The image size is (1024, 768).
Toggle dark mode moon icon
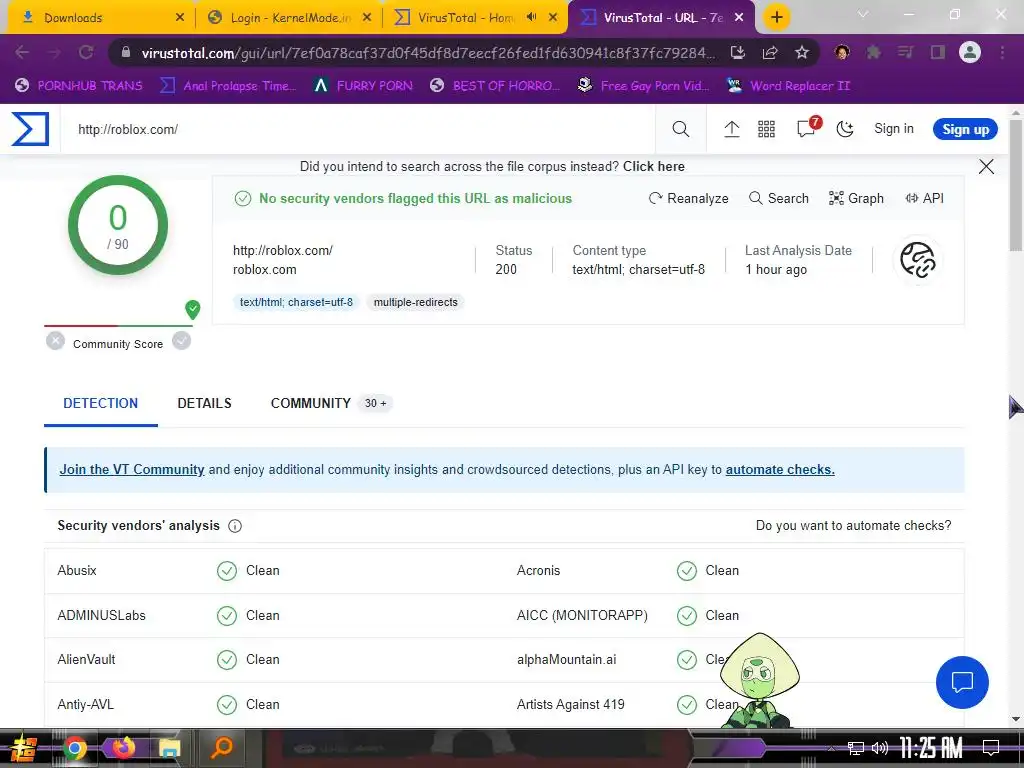click(845, 129)
